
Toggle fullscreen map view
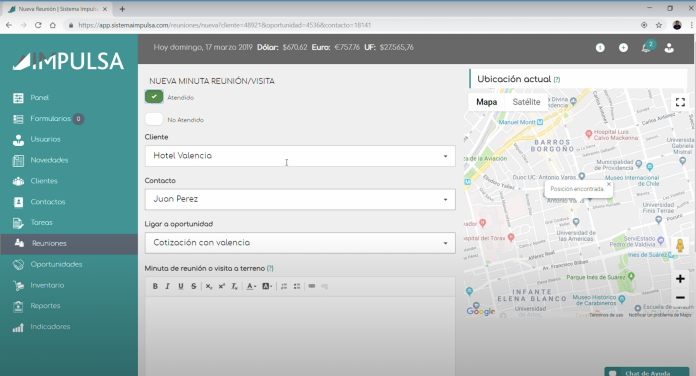[x=680, y=102]
